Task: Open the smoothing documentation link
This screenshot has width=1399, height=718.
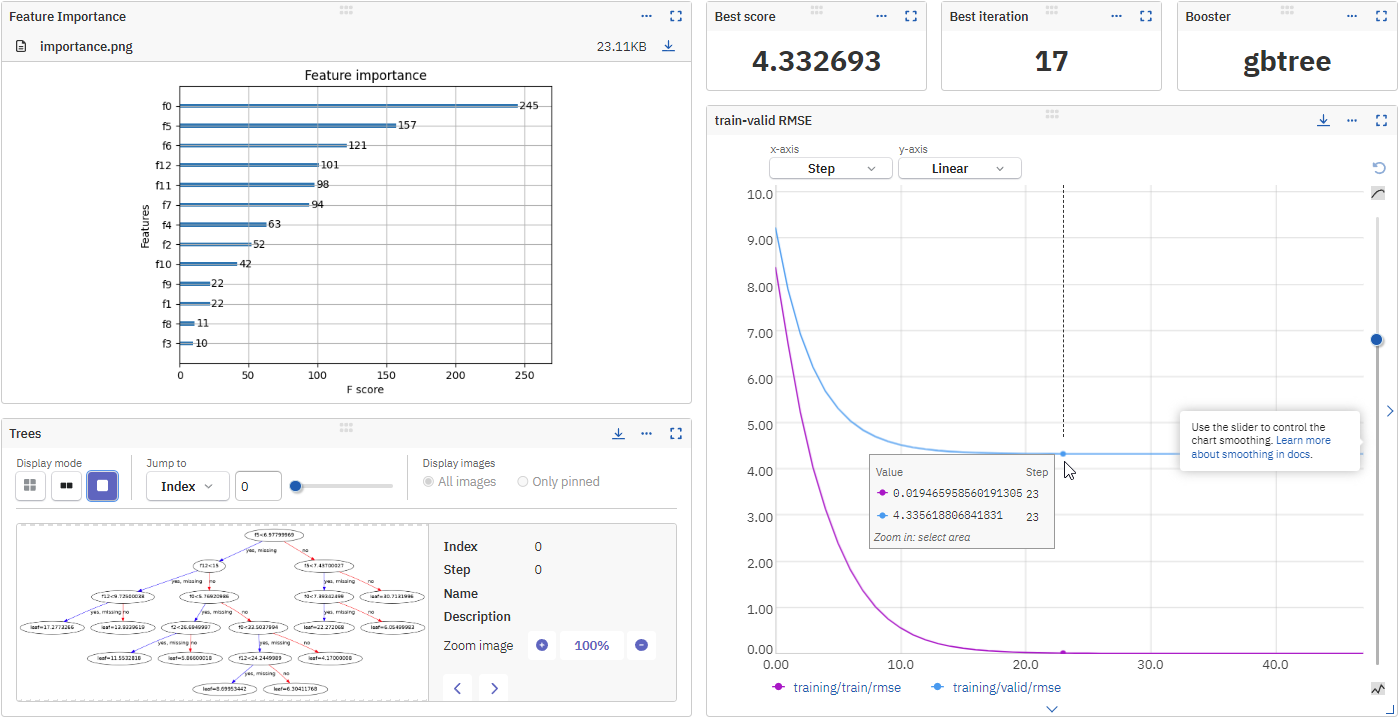Action: click(1303, 440)
